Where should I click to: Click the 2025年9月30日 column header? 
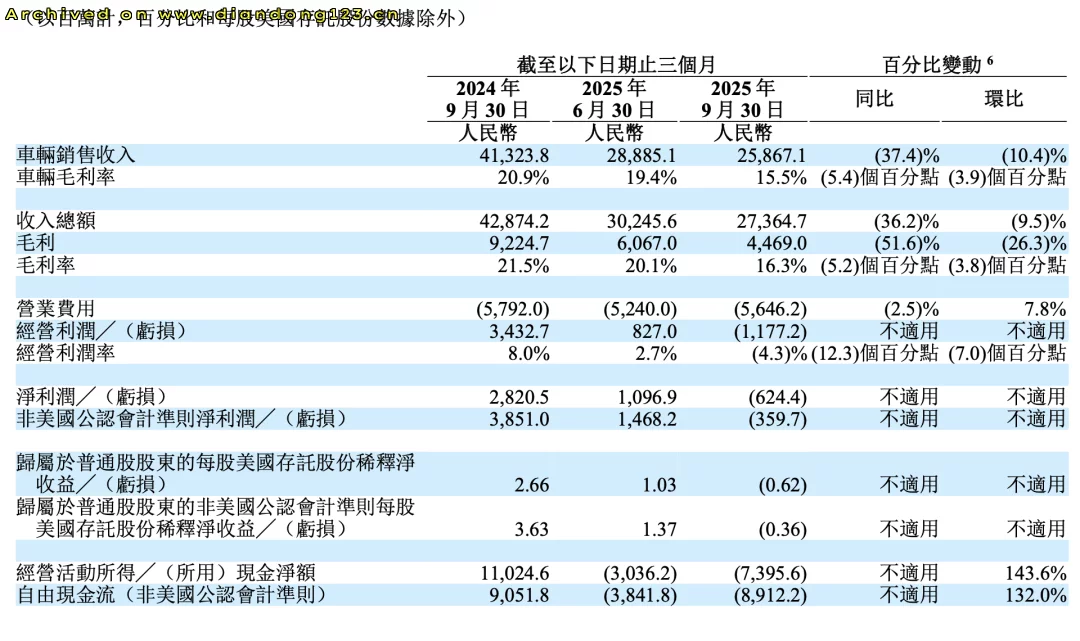(x=740, y=98)
